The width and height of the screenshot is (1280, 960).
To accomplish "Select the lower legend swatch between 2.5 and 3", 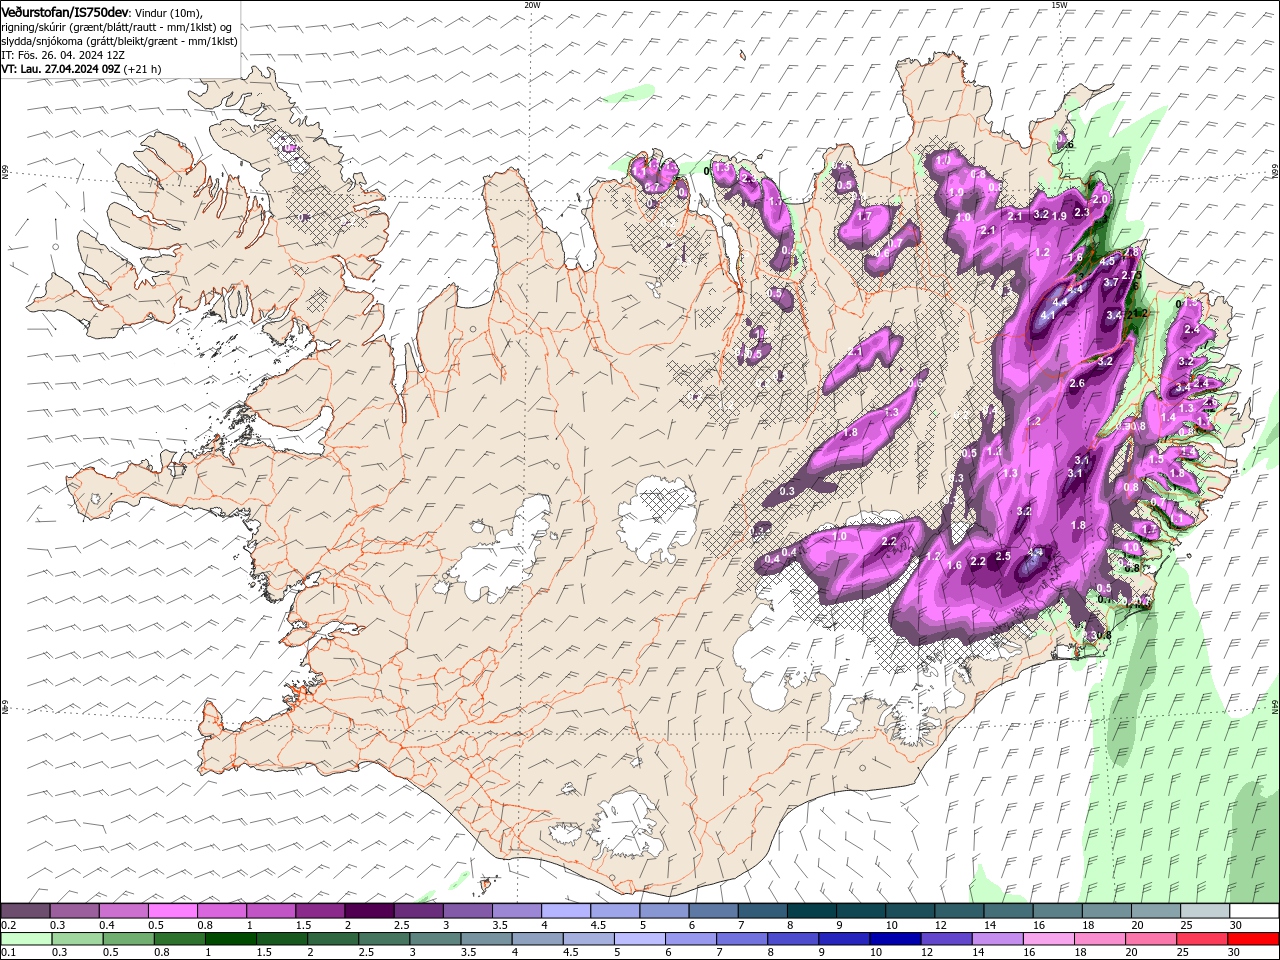I will click(384, 938).
